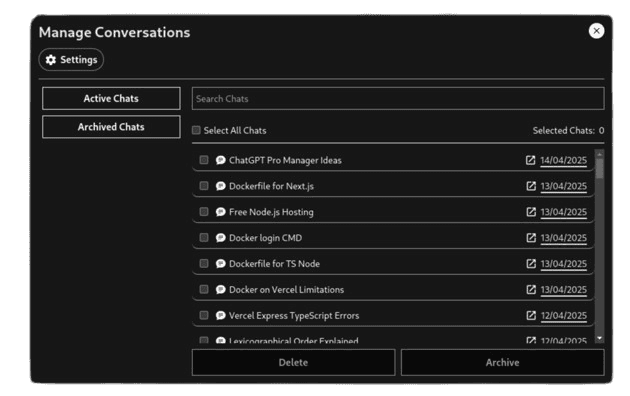Click chat bubble icon for ChatGPT Pro Manager Ideas

[x=220, y=160]
